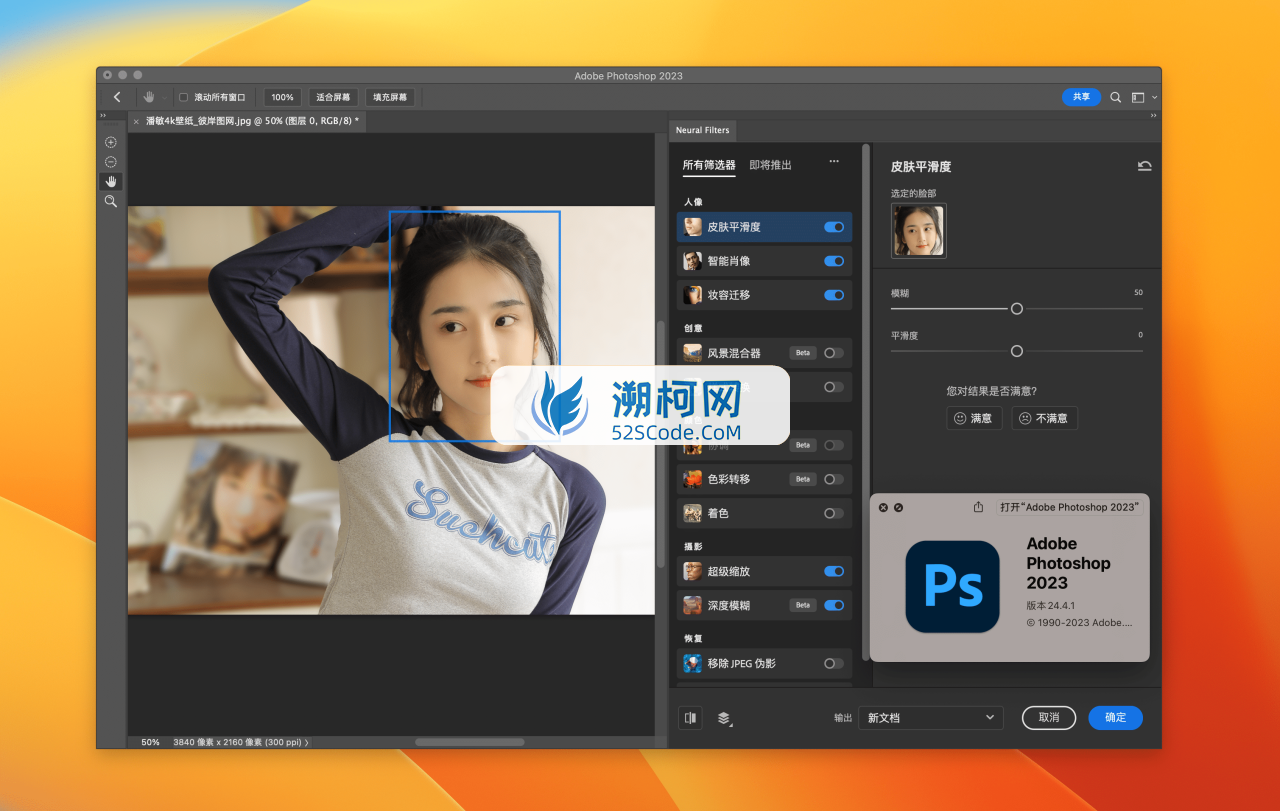Image resolution: width=1280 pixels, height=811 pixels.
Task: Select the 皮肤平滑度 filter row
Action: pyautogui.click(x=764, y=227)
